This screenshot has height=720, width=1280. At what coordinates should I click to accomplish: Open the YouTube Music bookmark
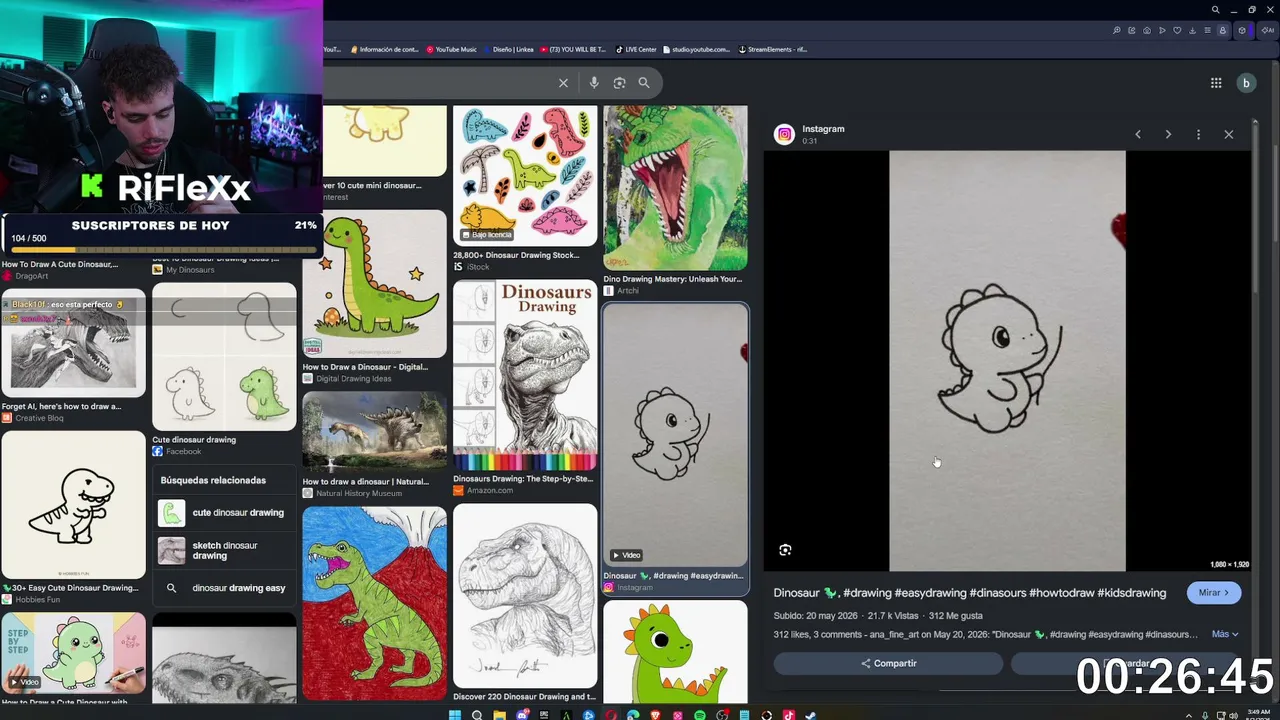451,49
